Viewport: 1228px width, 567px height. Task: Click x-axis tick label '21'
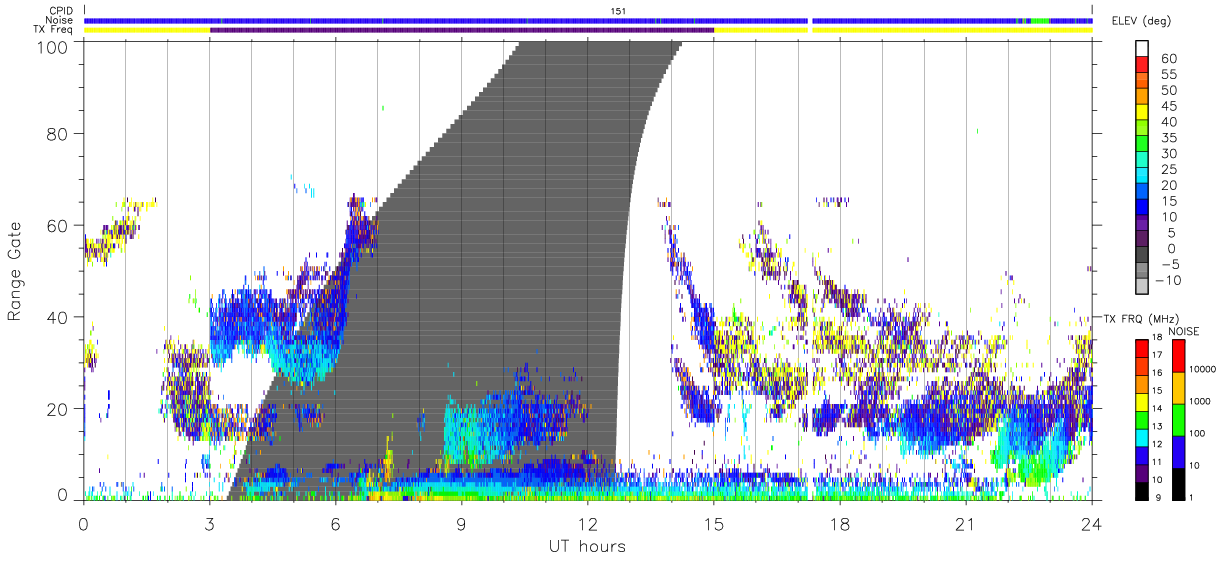pyautogui.click(x=966, y=525)
